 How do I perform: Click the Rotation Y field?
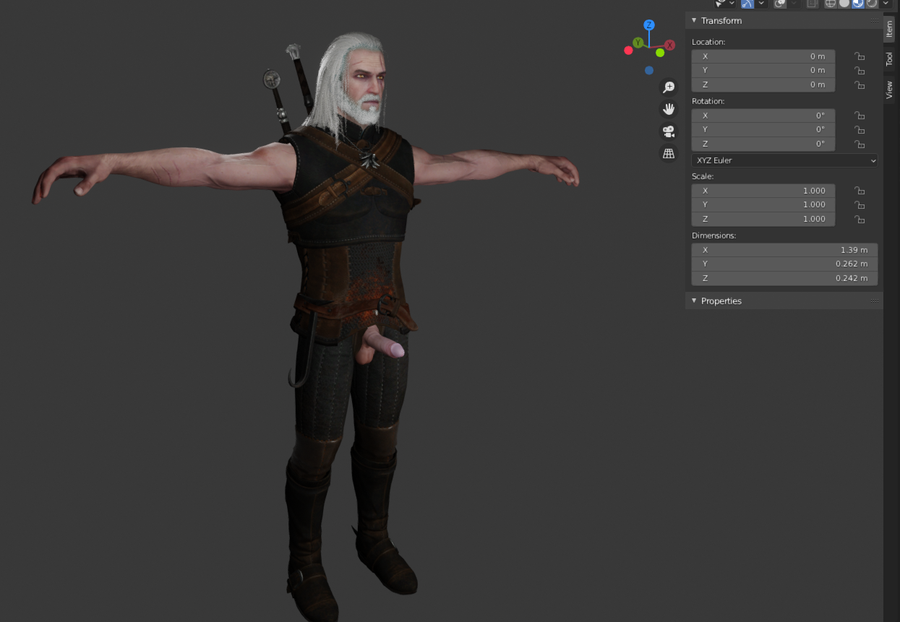[763, 130]
